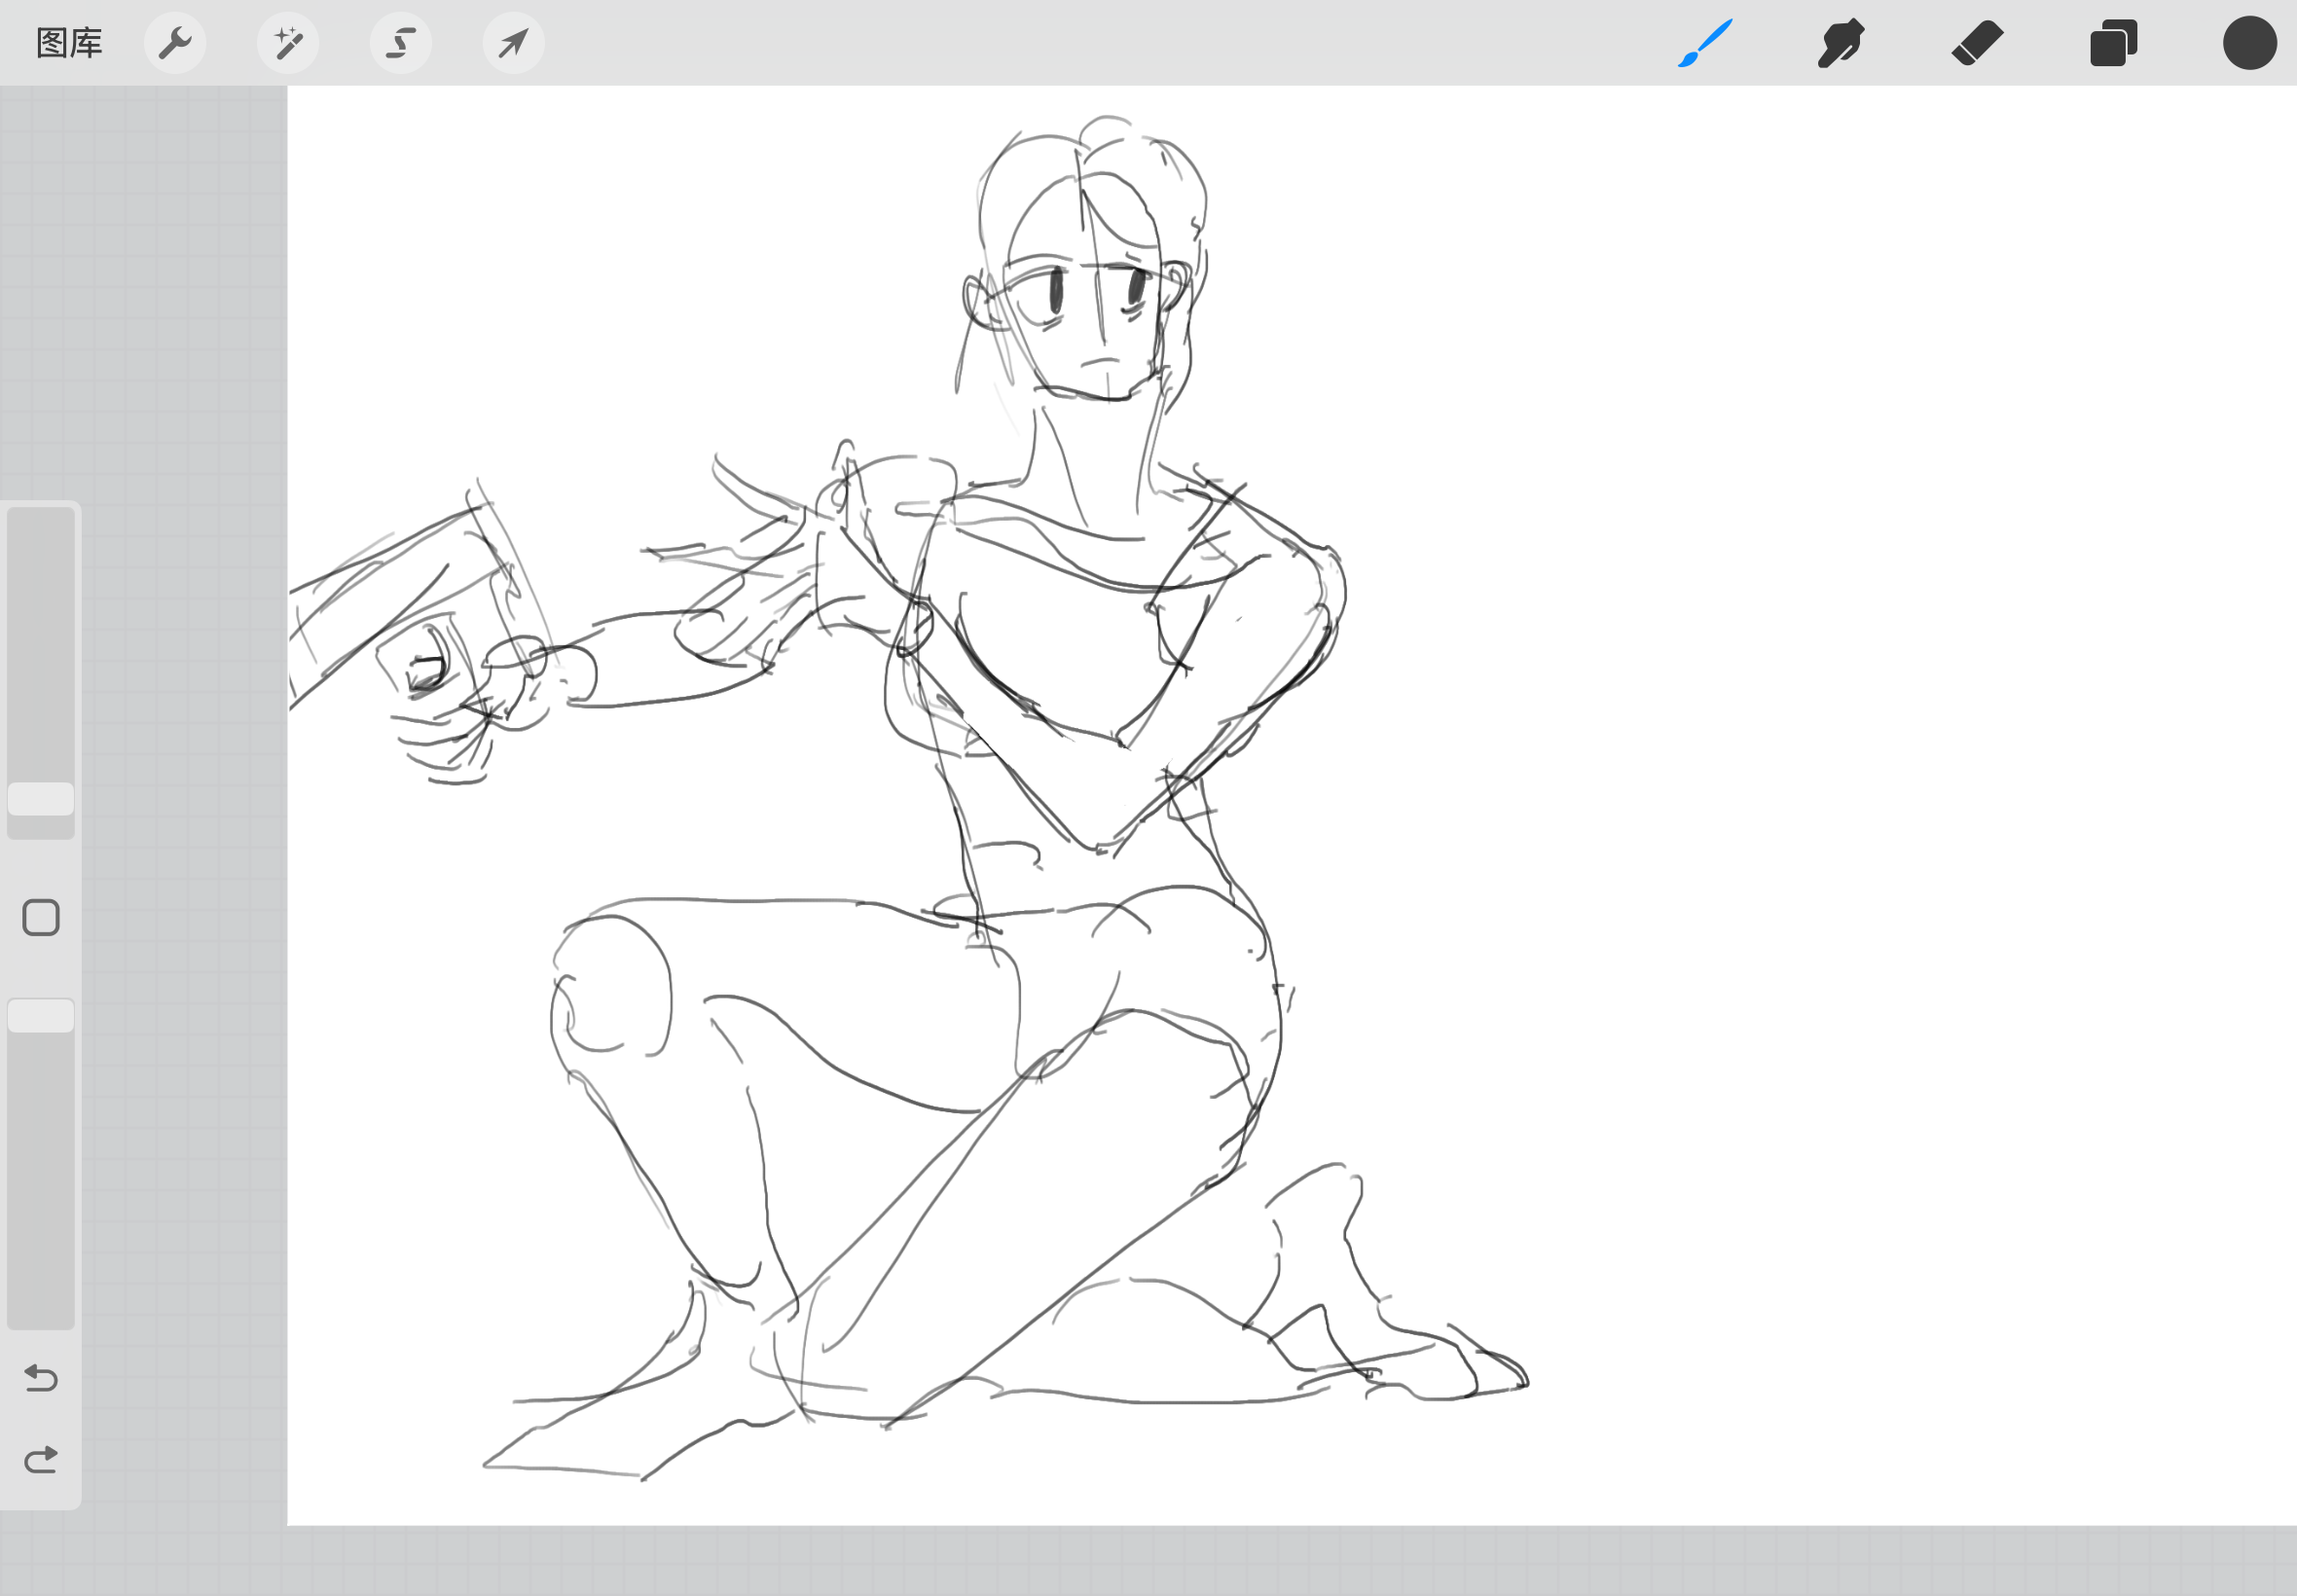Open the 图库 gallery
2297x1596 pixels.
click(69, 43)
